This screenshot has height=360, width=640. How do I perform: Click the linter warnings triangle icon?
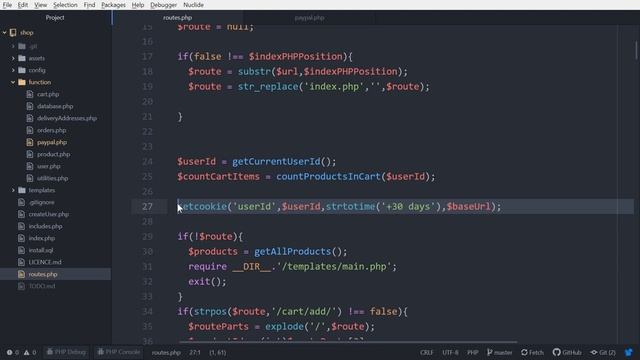pyautogui.click(x=27, y=352)
